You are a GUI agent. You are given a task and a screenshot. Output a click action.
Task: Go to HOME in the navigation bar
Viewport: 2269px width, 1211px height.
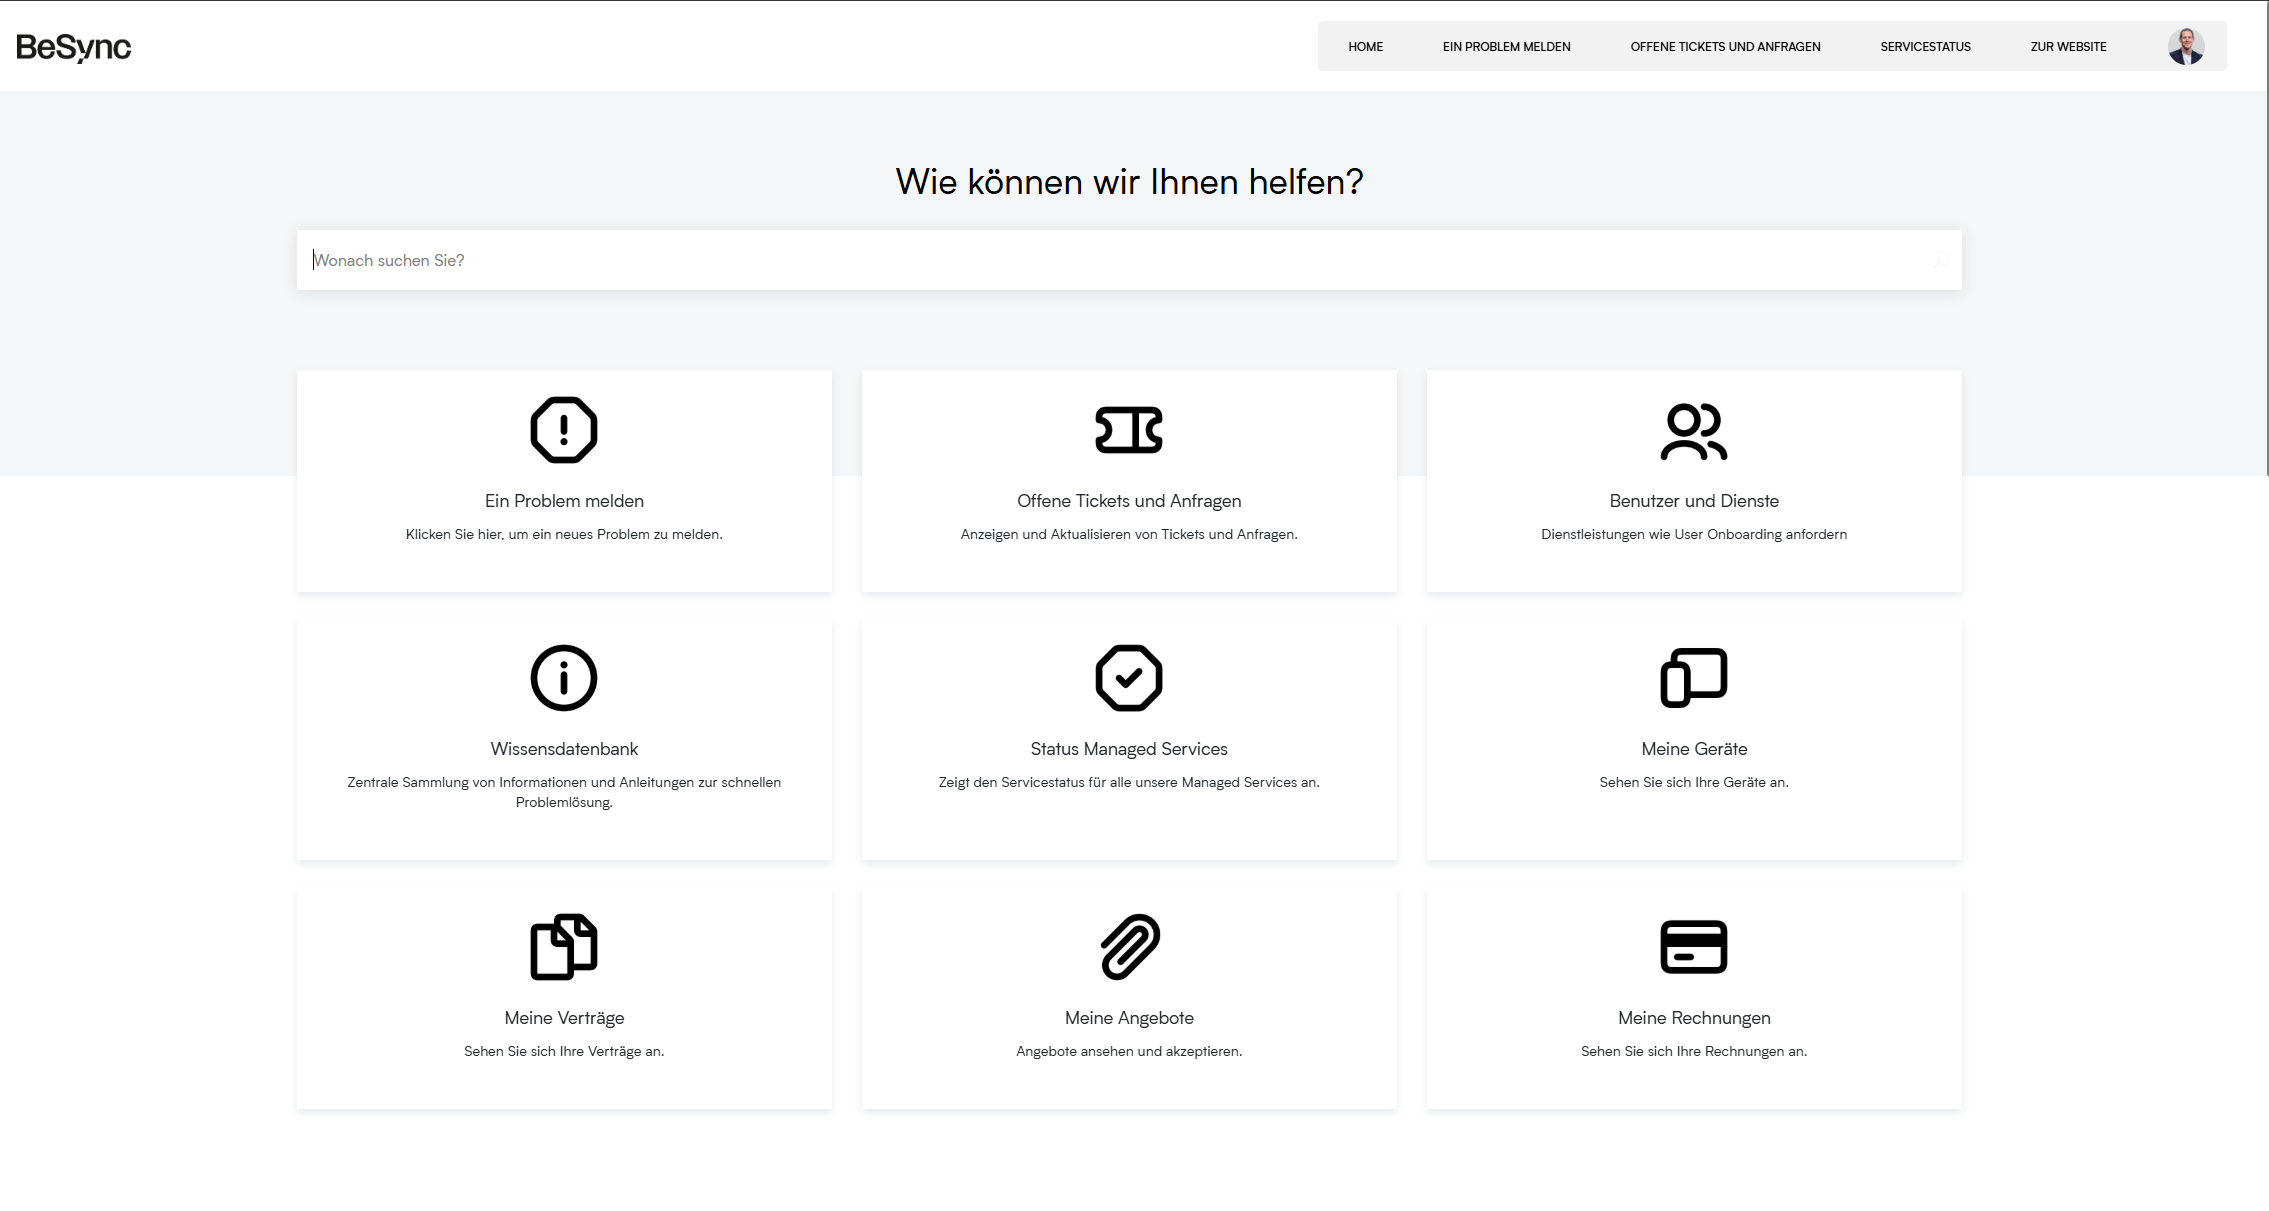1365,46
